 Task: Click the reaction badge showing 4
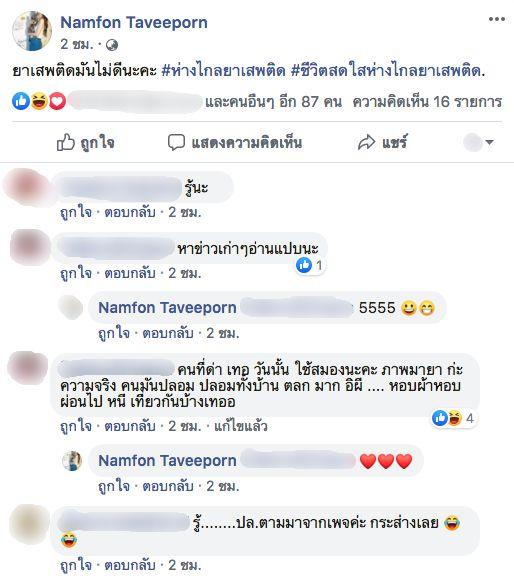coord(454,418)
